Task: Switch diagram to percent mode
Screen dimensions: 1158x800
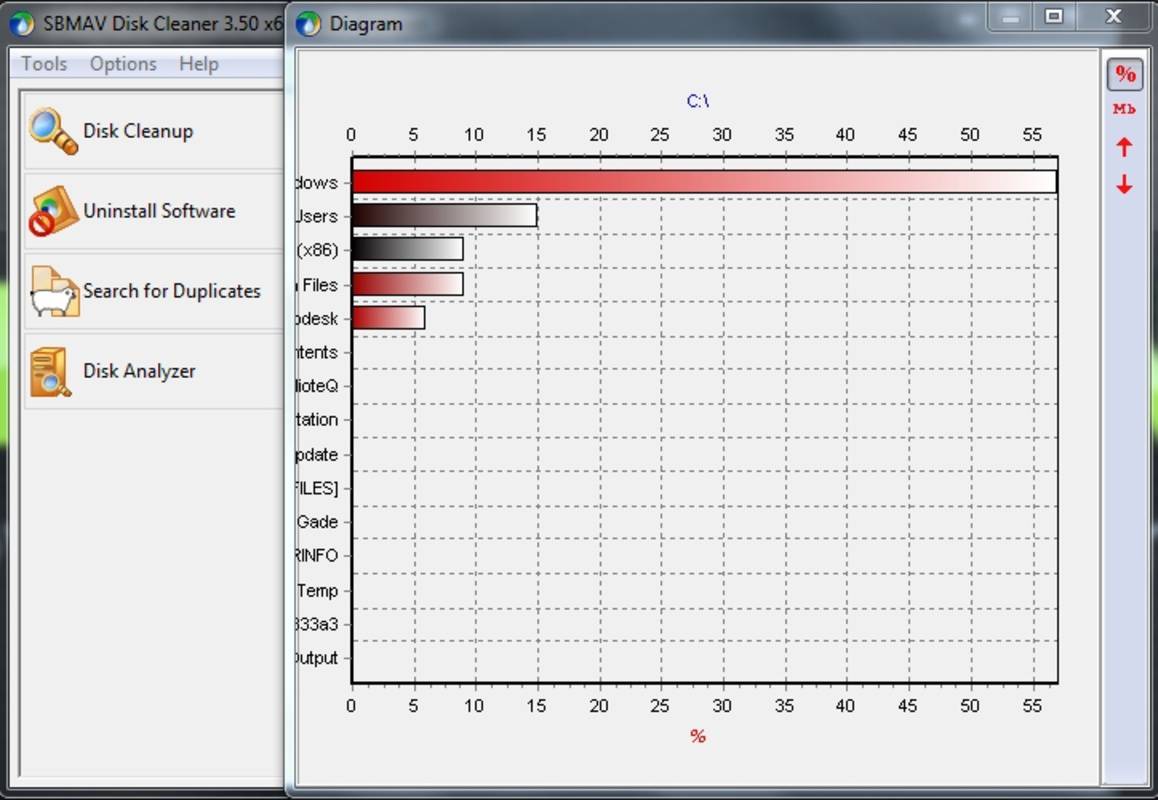Action: coord(1125,75)
